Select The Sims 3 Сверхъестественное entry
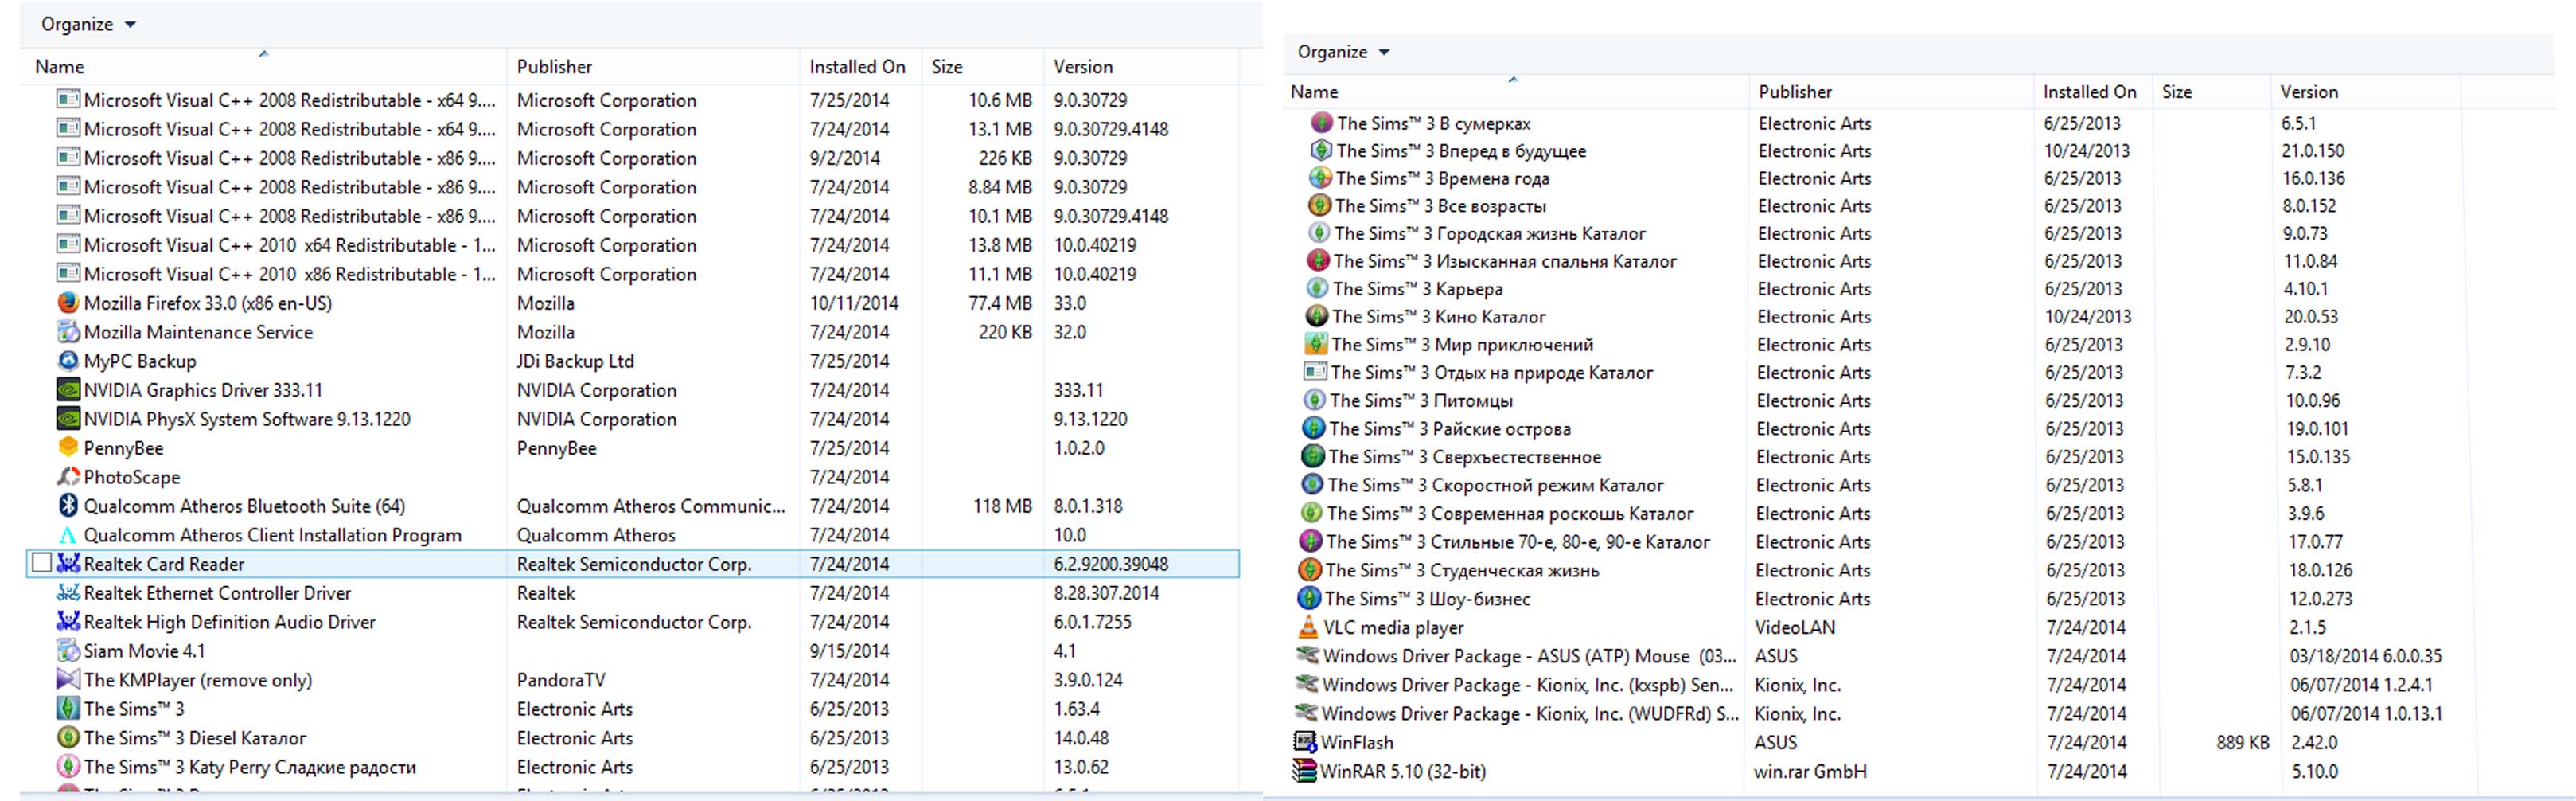The height and width of the screenshot is (801, 2576). 1465,457
